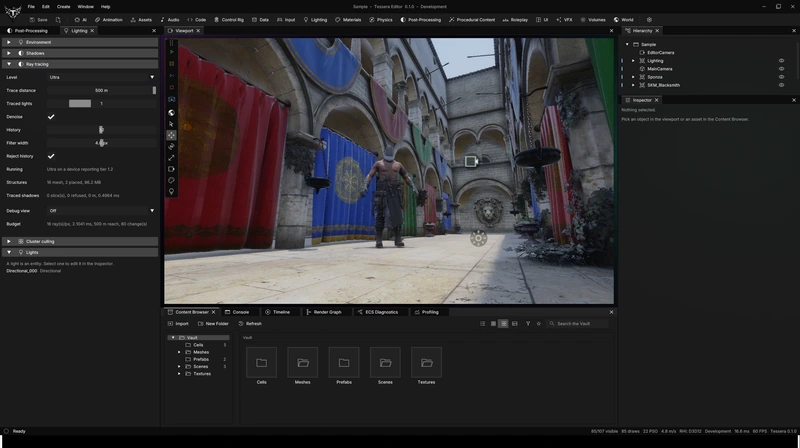Click the favorites star icon in Content Browser
Image resolution: width=800 pixels, height=448 pixels.
538,323
